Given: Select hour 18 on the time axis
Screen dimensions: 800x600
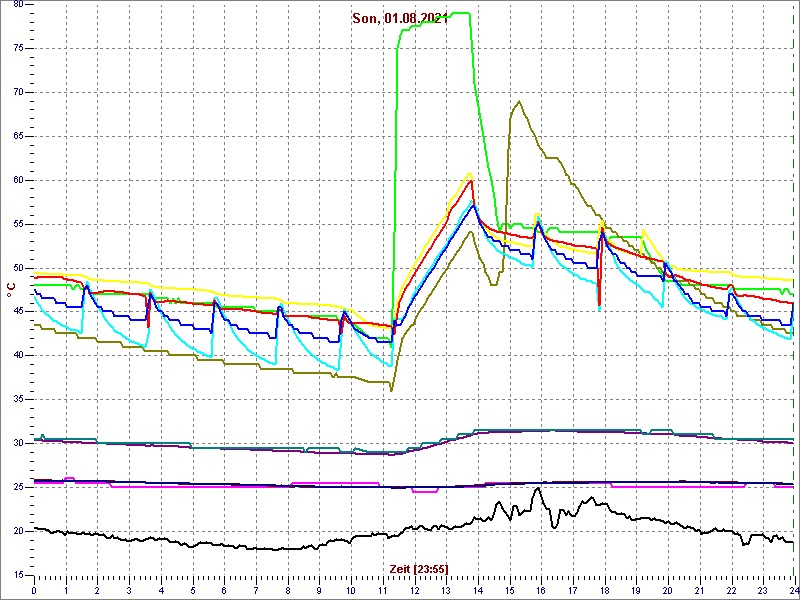Looking at the screenshot, I should (604, 590).
